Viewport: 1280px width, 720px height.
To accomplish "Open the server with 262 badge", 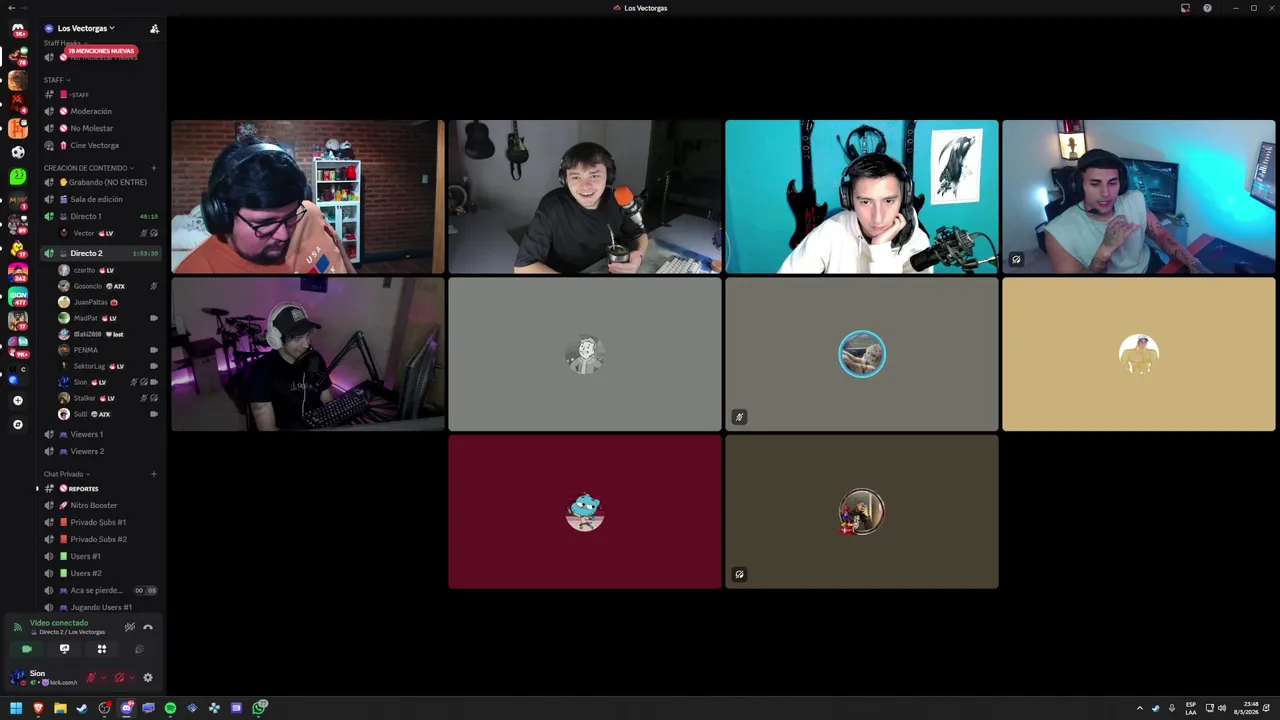I will pyautogui.click(x=18, y=272).
